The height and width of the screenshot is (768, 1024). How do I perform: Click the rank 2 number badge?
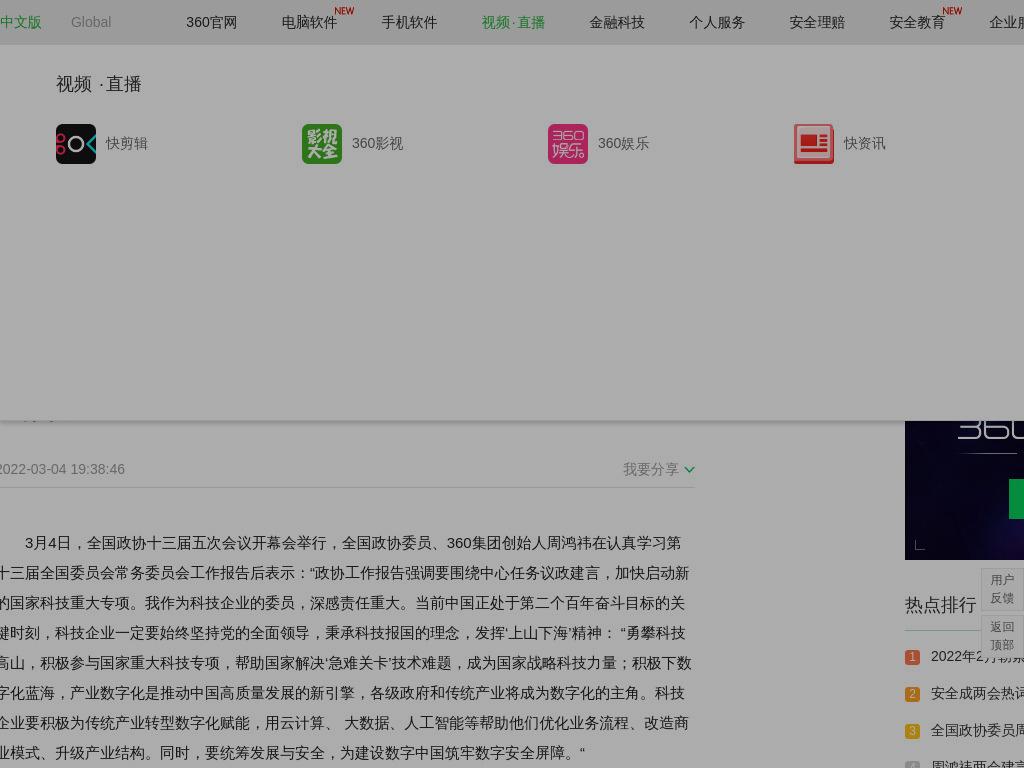click(x=912, y=694)
